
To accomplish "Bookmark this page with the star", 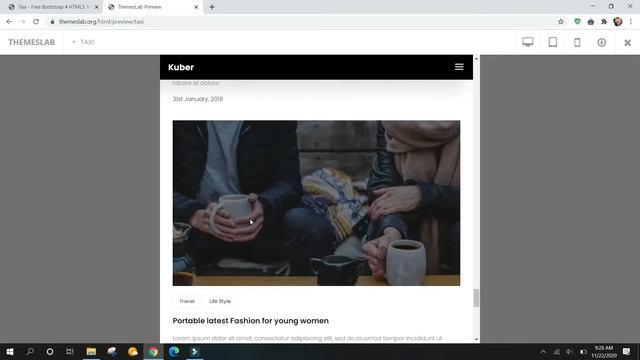I will (560, 22).
